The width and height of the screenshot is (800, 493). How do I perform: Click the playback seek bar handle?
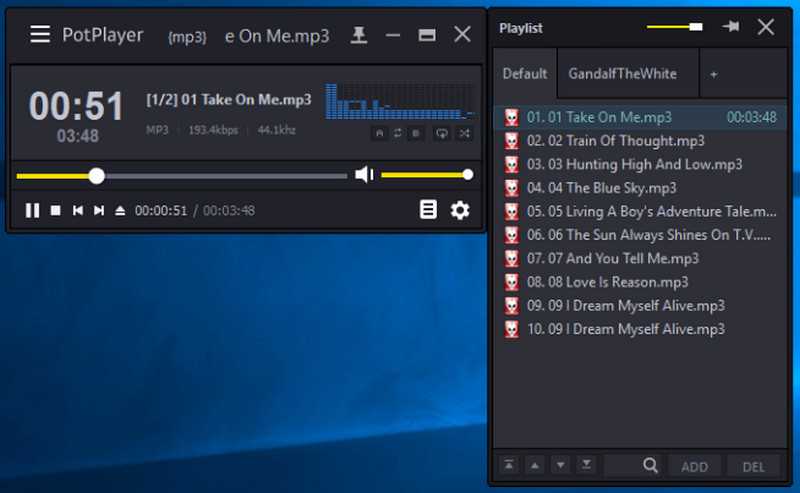[x=96, y=176]
